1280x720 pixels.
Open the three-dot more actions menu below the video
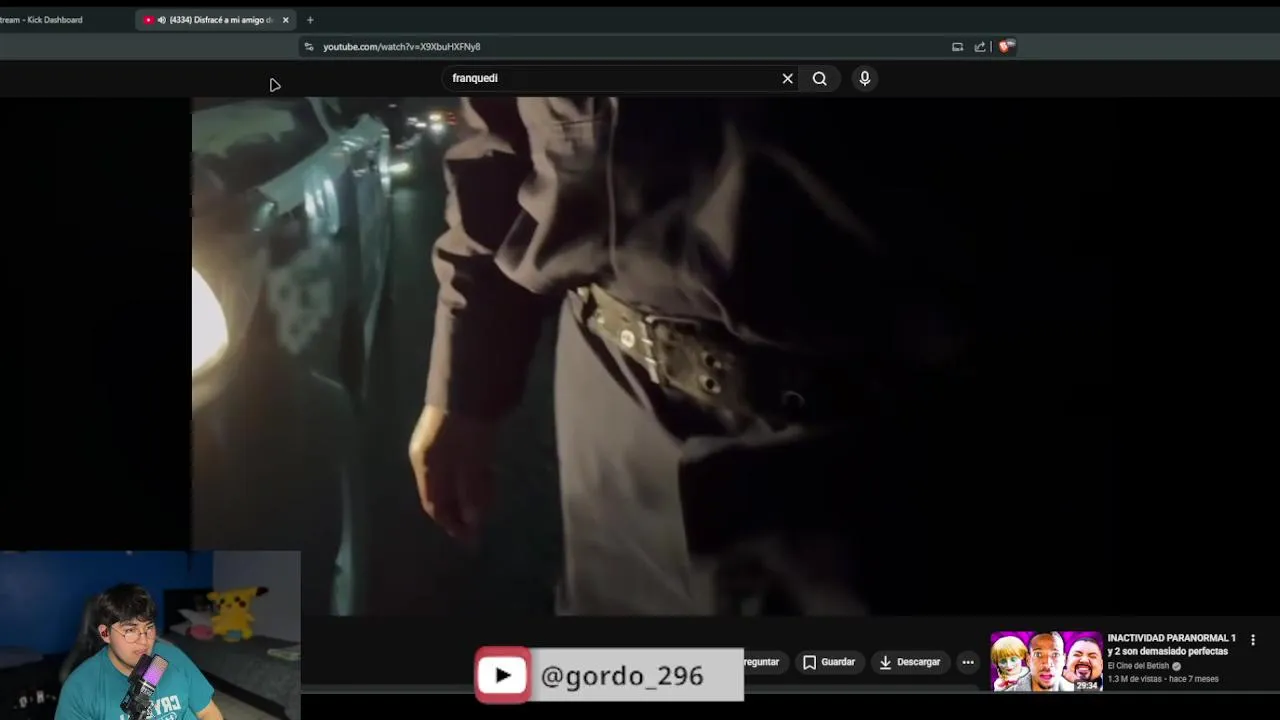tap(968, 662)
